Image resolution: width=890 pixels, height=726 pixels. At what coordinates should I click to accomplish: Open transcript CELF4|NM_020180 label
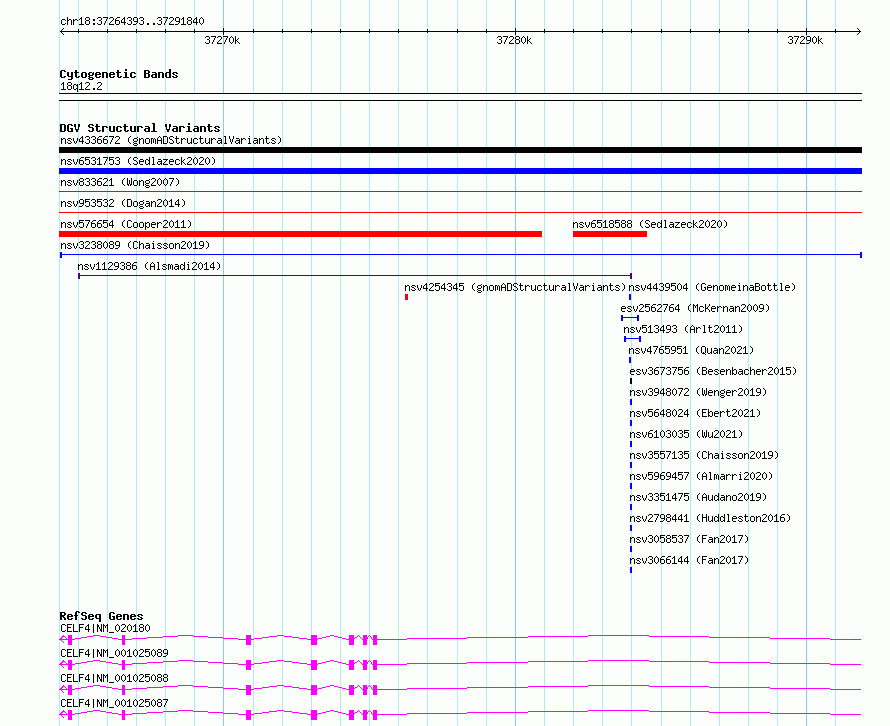click(105, 628)
